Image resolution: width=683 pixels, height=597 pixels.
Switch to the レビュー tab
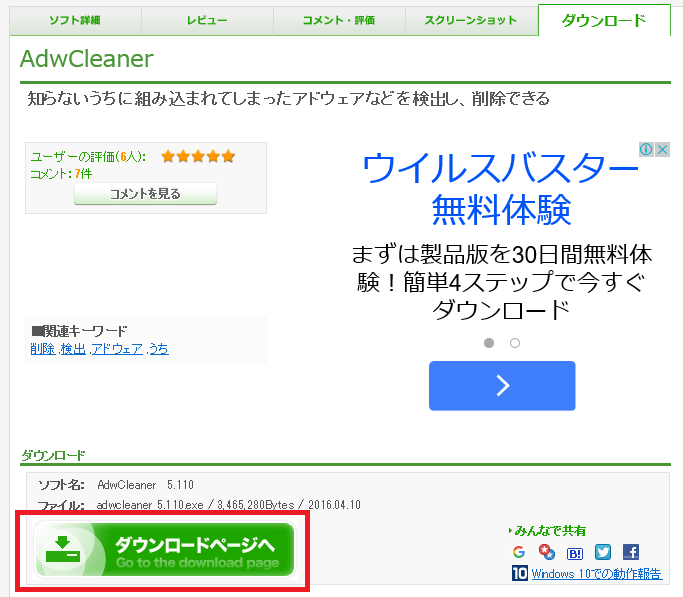point(207,20)
